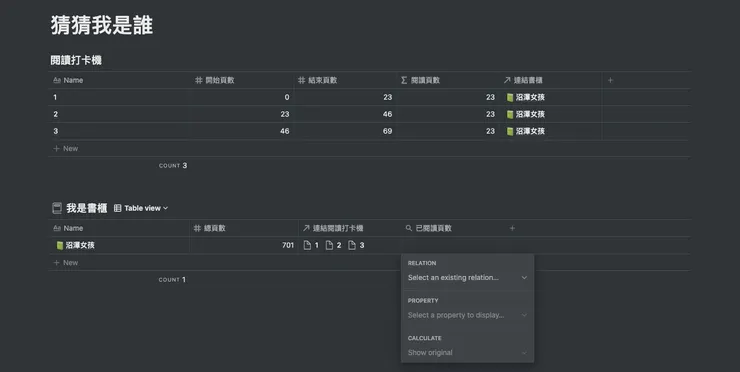Select 開始頁數 cell showing 0
This screenshot has width=740, height=372.
(x=242, y=97)
